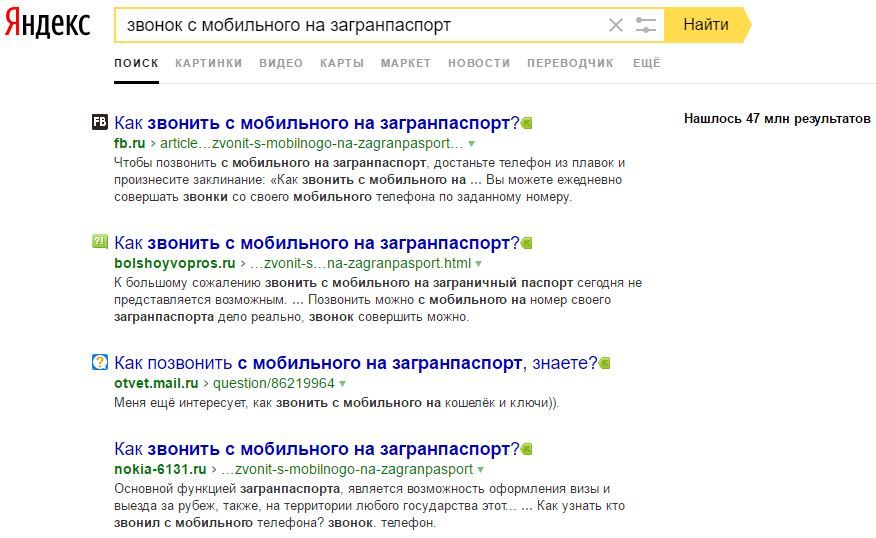Click the green tag icon after the nokia-6131.ru title

[x=527, y=449]
